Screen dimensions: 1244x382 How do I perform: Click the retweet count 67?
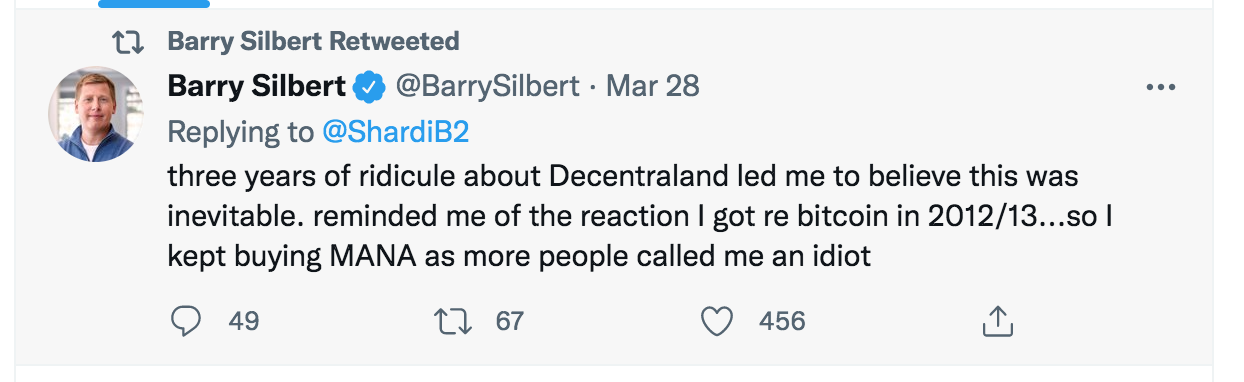click(510, 321)
